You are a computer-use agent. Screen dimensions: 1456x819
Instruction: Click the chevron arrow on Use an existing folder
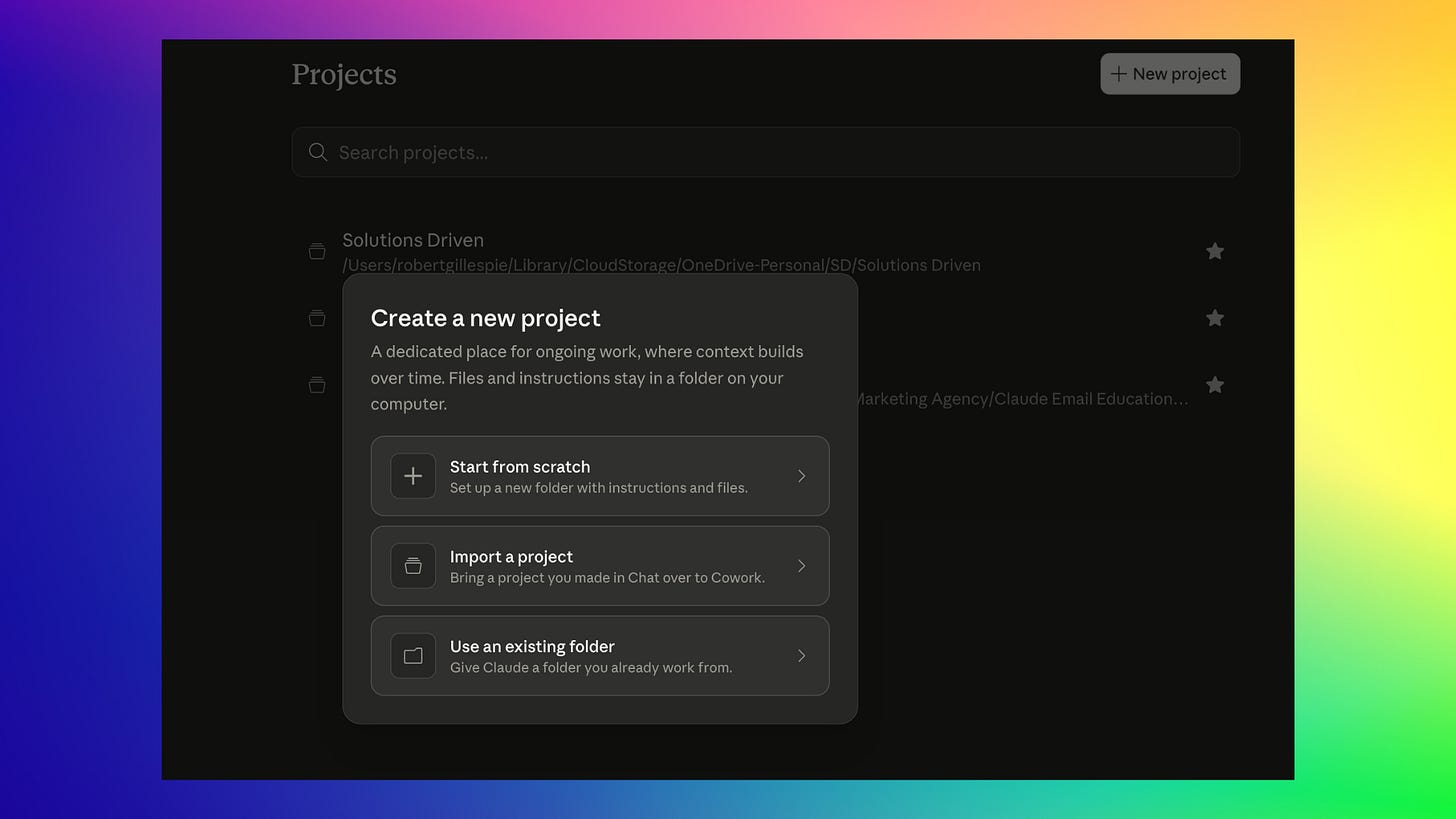pos(801,656)
